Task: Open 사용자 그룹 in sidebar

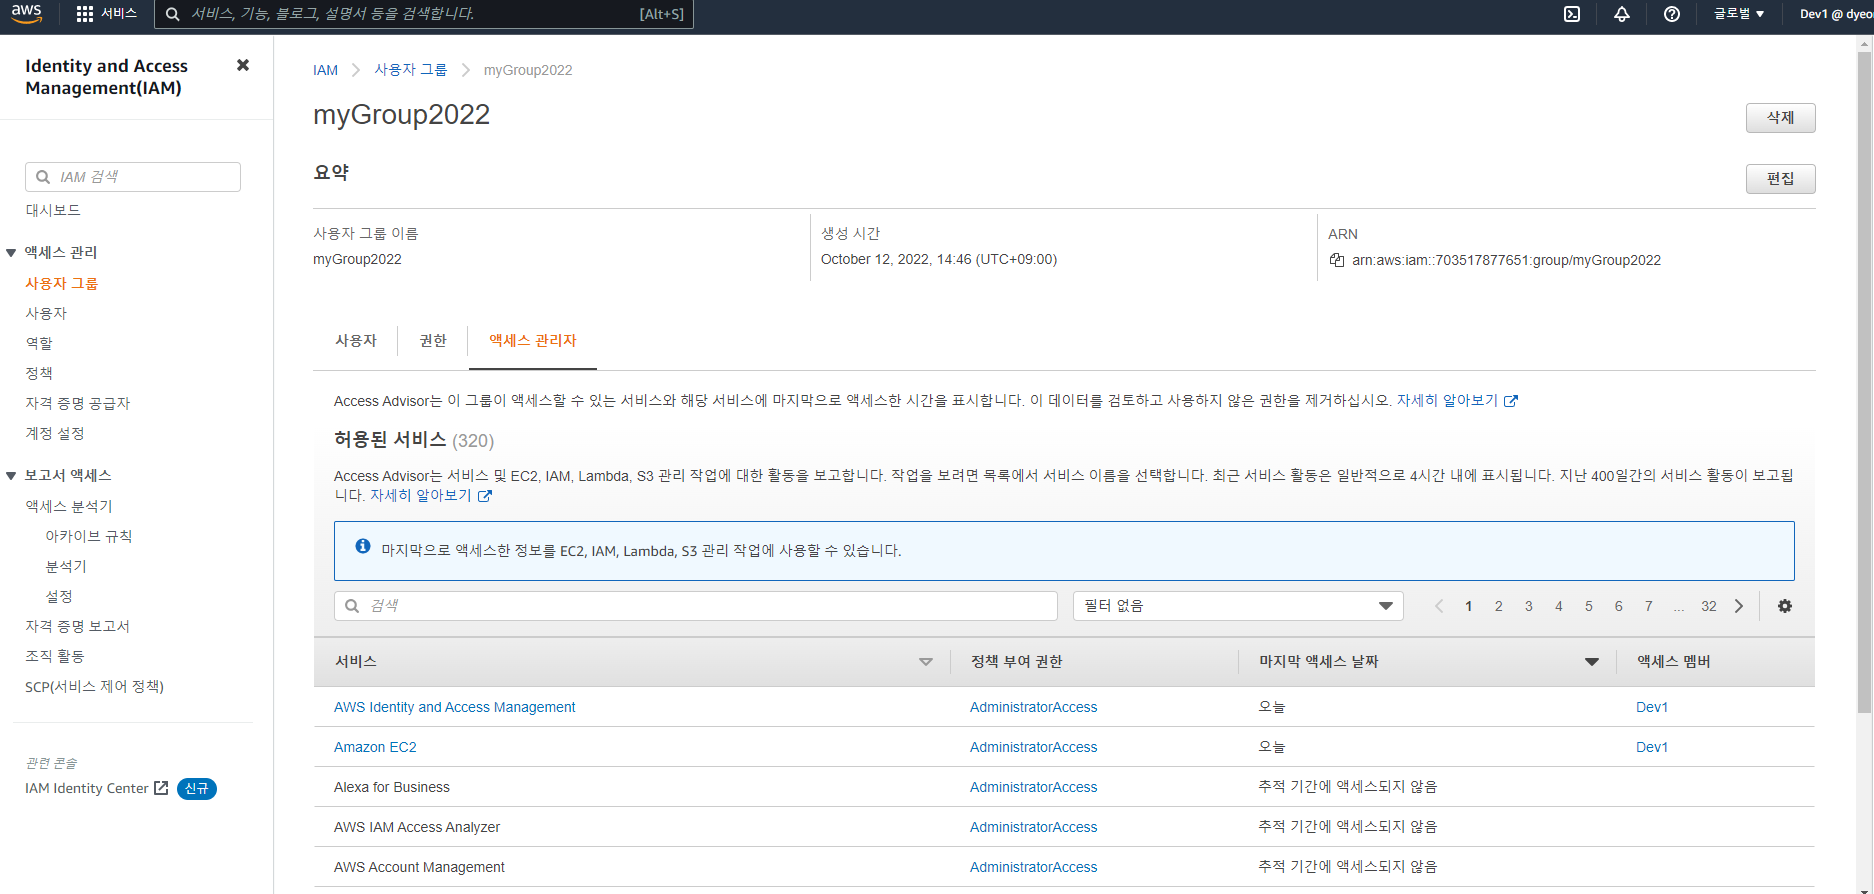Action: (x=61, y=283)
